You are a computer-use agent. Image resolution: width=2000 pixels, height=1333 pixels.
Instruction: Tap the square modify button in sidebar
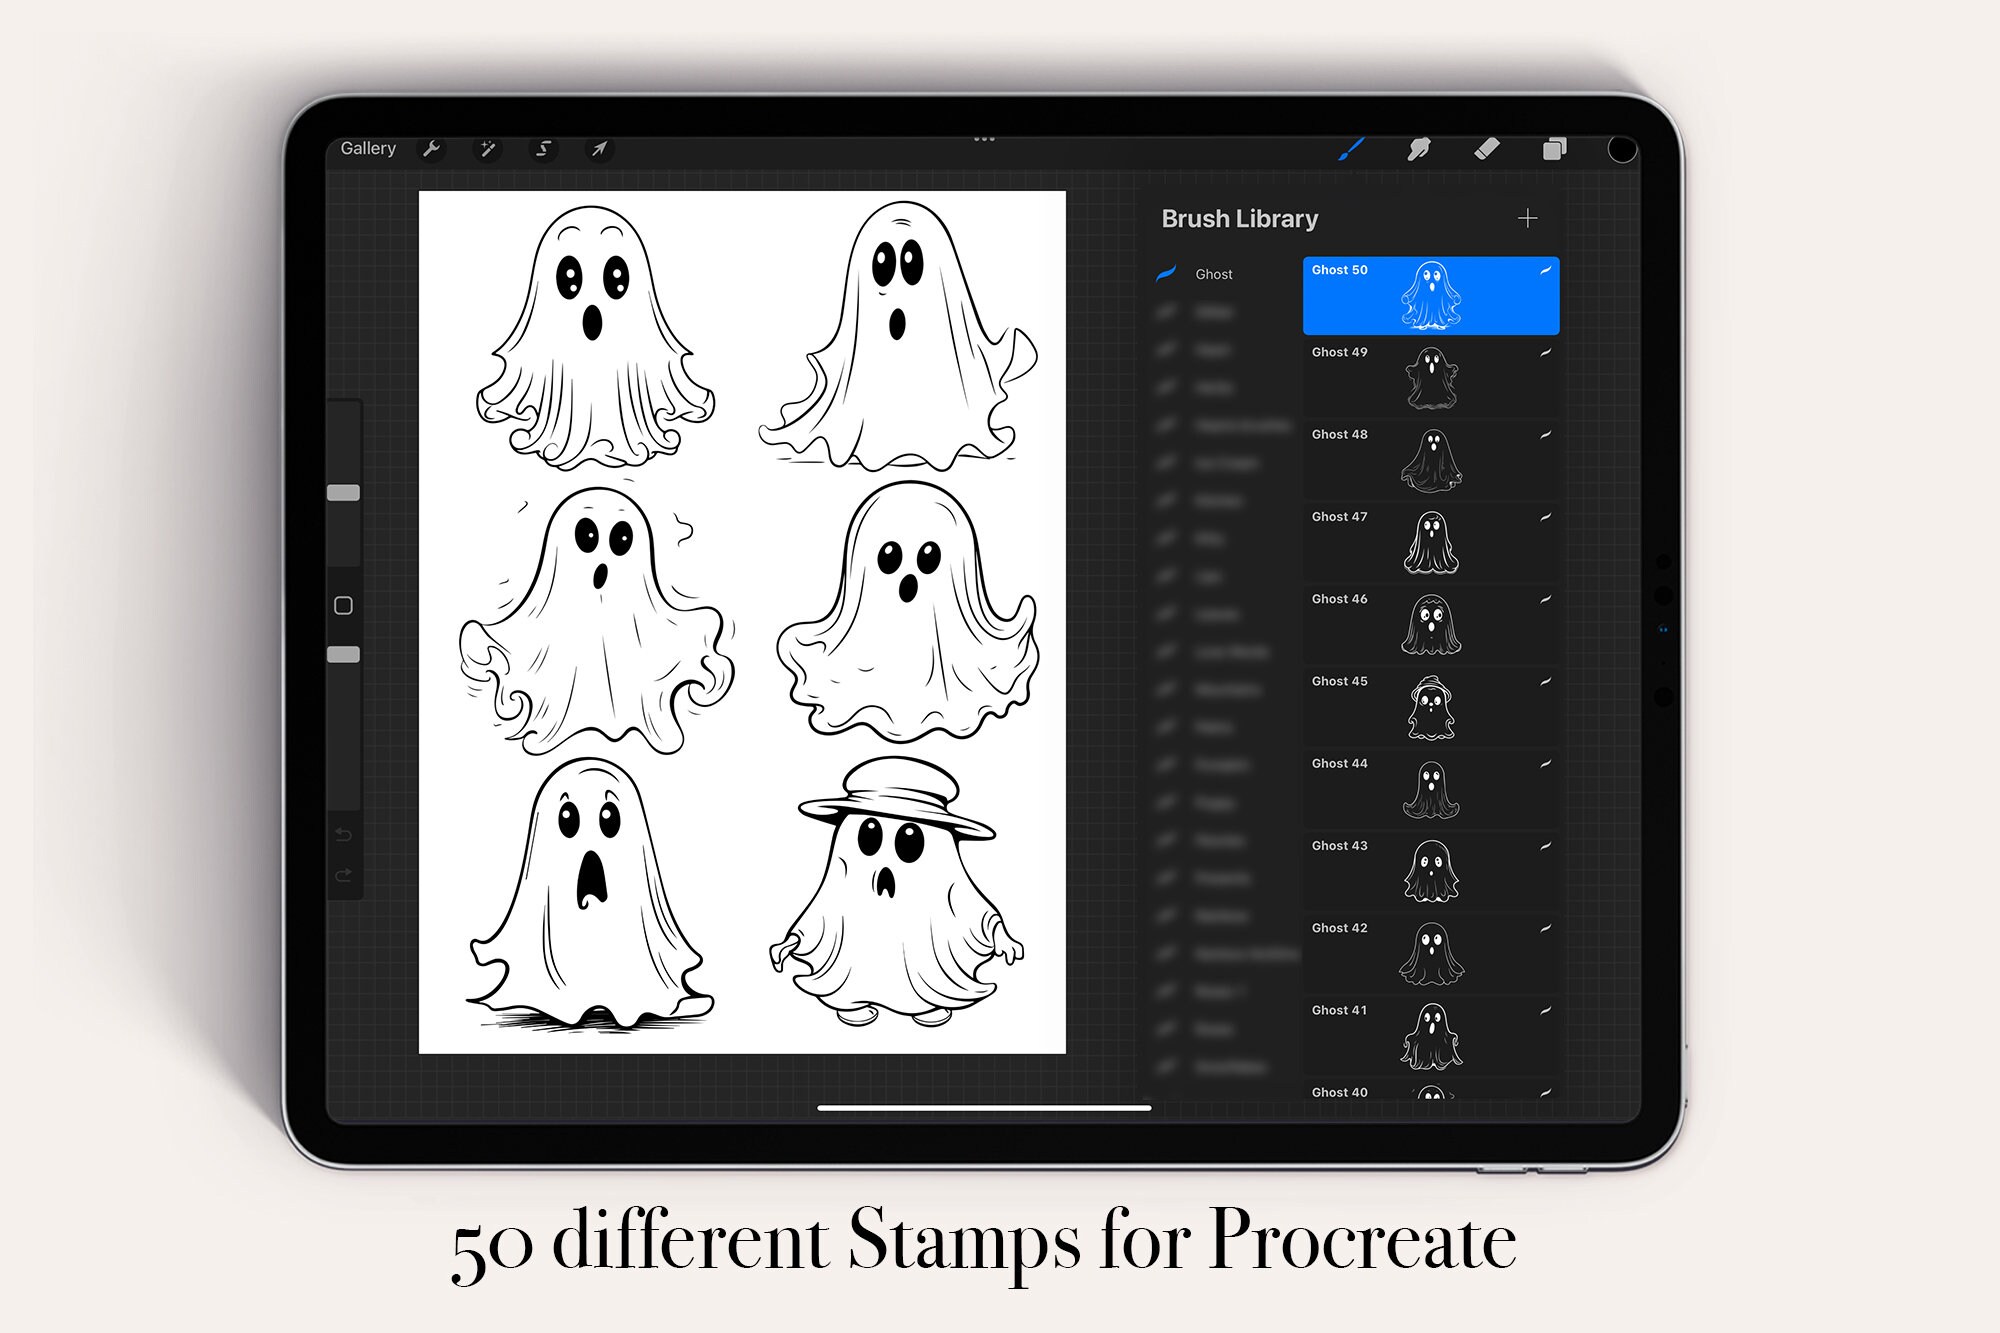[343, 605]
